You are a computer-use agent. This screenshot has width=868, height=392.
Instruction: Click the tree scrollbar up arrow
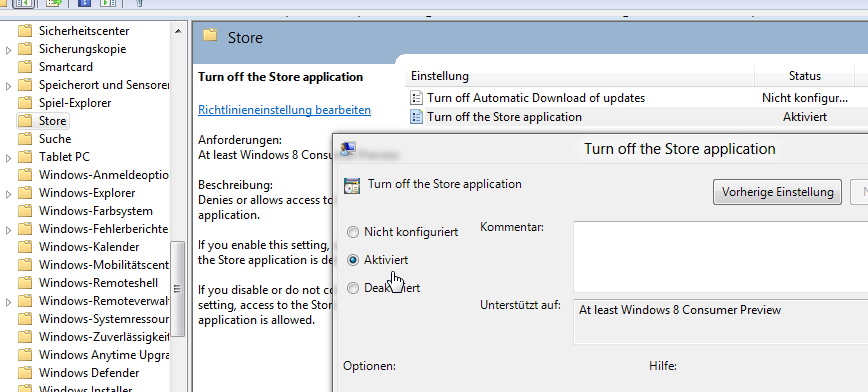178,31
